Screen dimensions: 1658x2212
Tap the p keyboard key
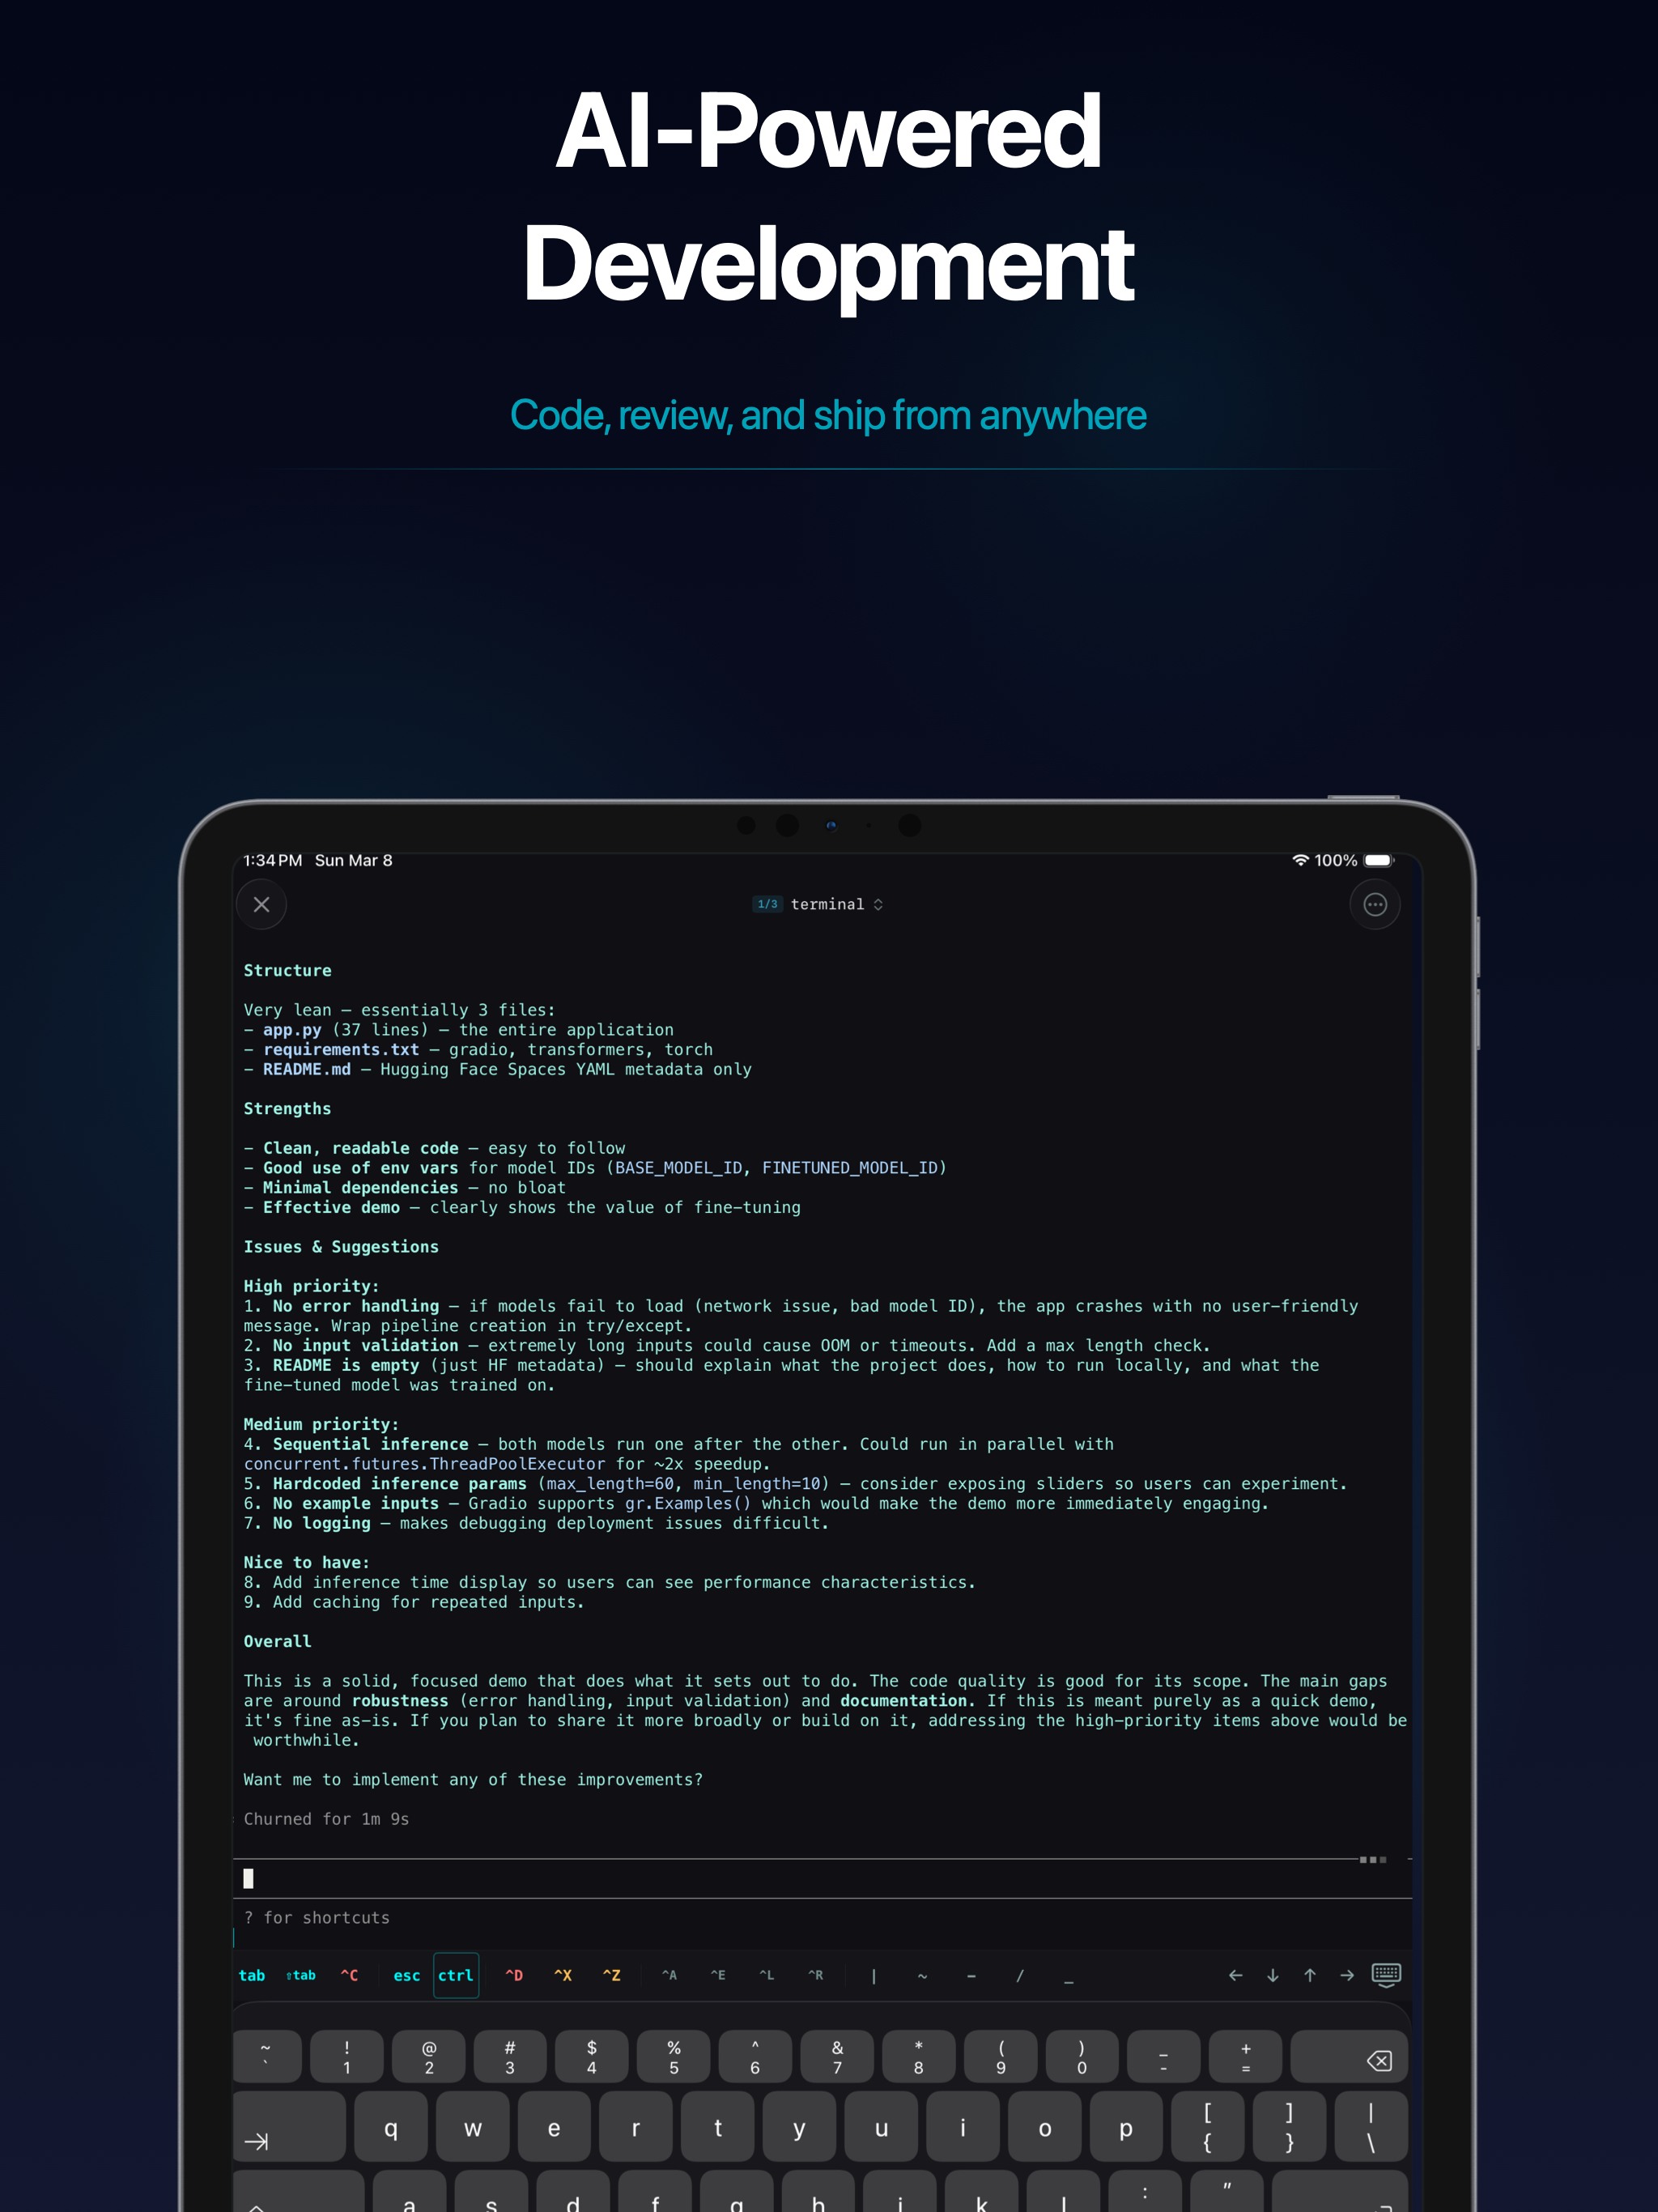point(1126,2126)
